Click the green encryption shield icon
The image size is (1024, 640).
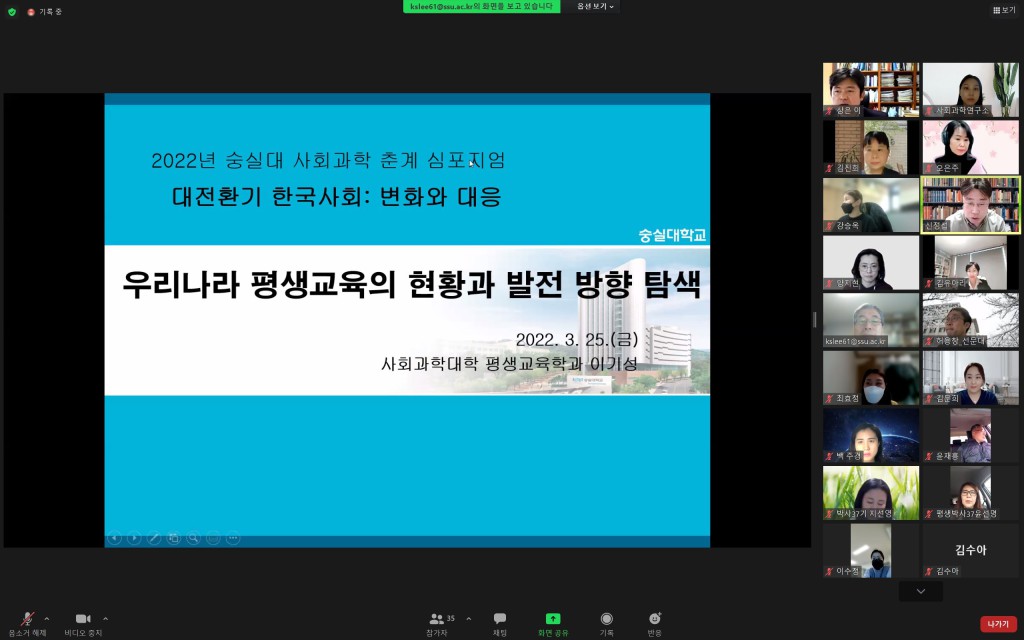pos(12,12)
